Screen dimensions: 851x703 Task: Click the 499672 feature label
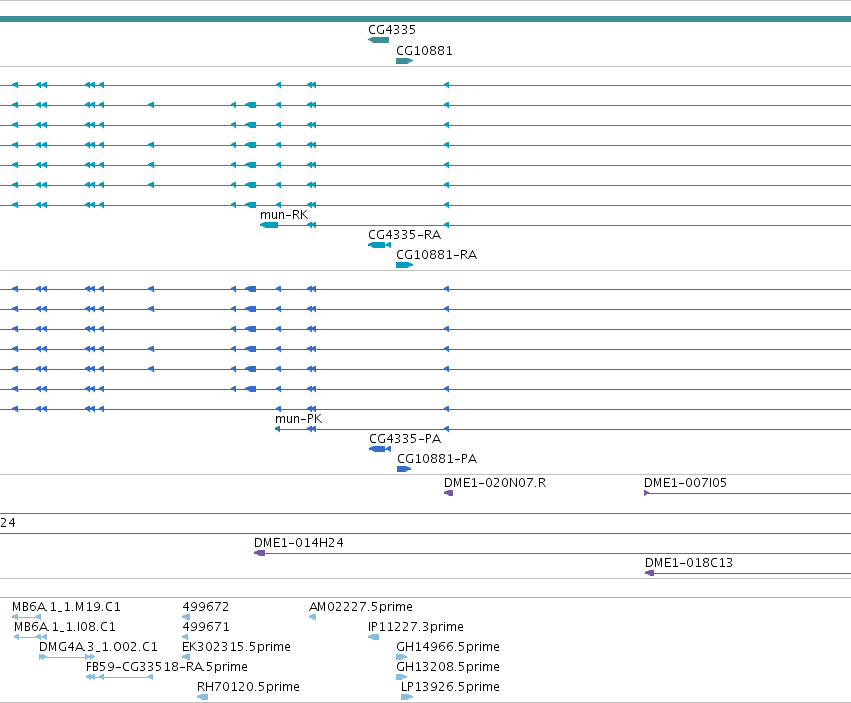tap(206, 607)
